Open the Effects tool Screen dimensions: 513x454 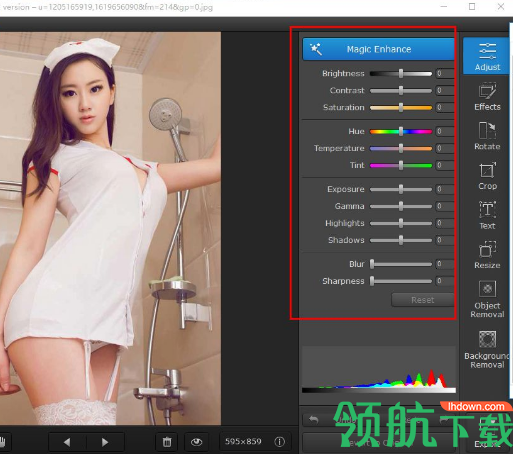[x=487, y=96]
